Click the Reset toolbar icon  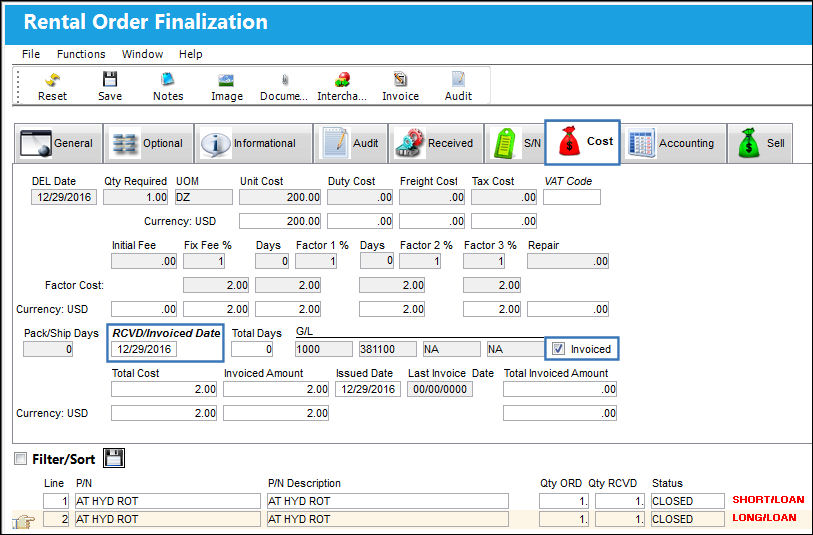[52, 86]
